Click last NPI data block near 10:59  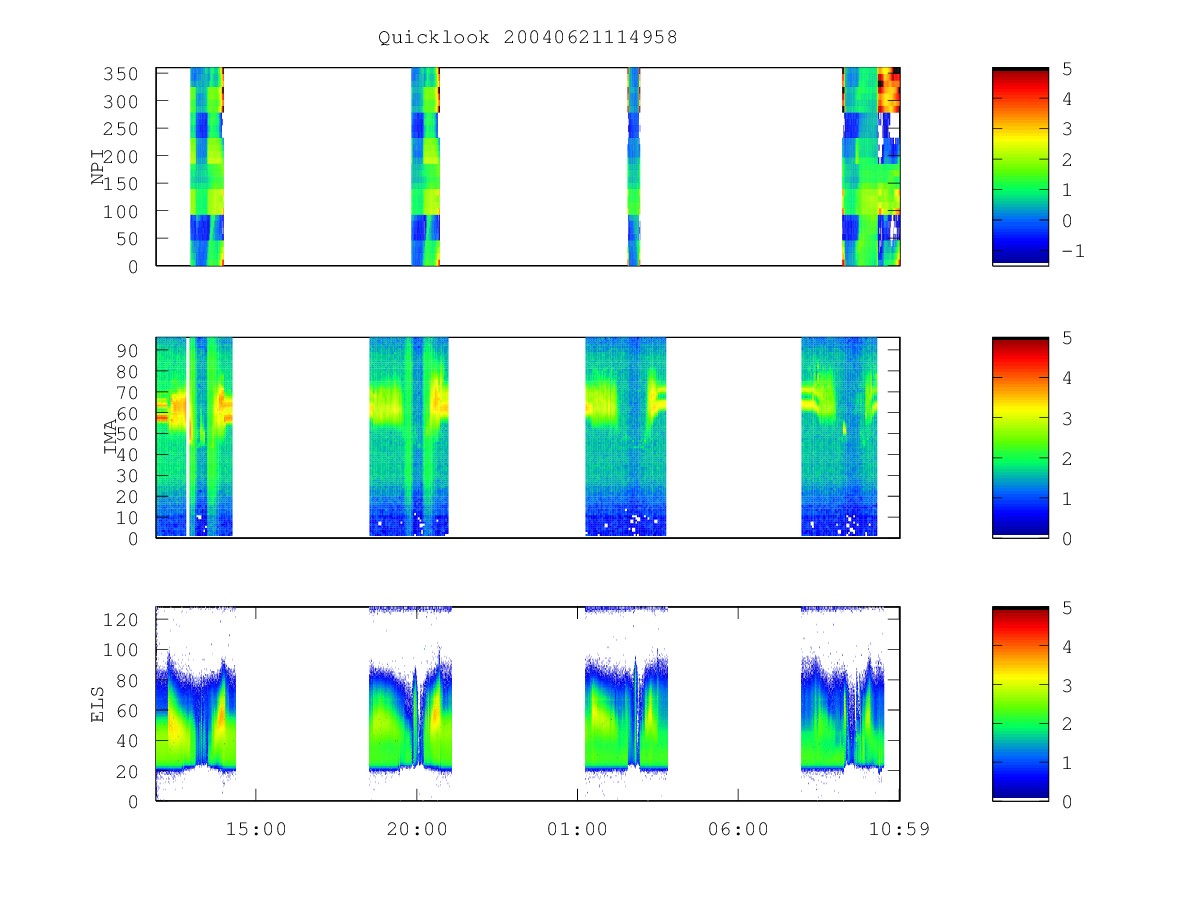click(871, 166)
